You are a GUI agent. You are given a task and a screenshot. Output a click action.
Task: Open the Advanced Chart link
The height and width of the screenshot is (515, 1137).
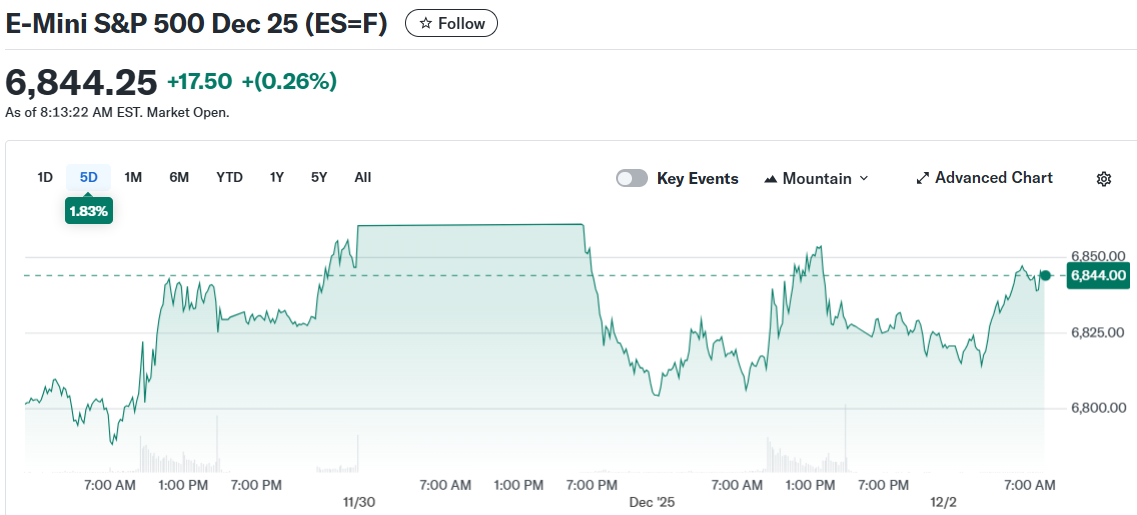pyautogui.click(x=993, y=177)
